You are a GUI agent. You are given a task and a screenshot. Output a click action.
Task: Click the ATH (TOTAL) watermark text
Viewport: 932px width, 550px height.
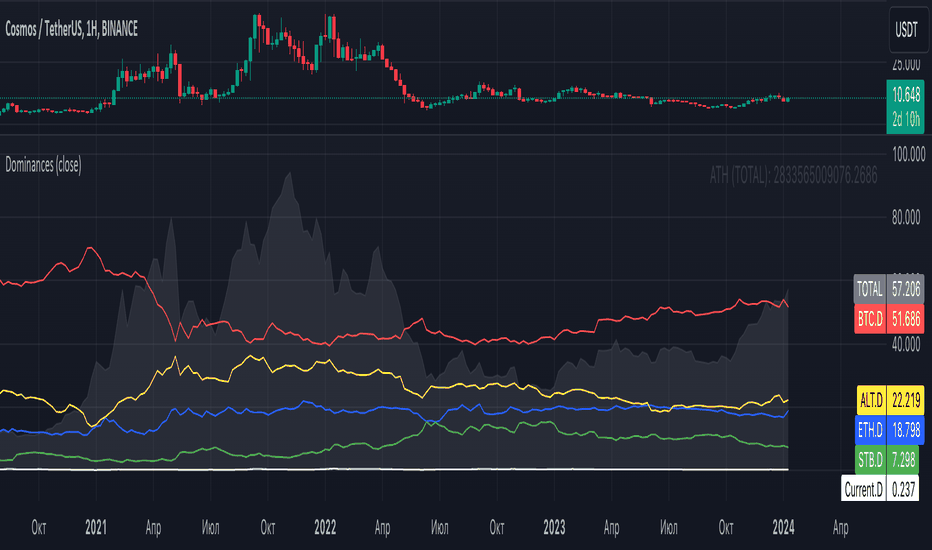tap(793, 175)
